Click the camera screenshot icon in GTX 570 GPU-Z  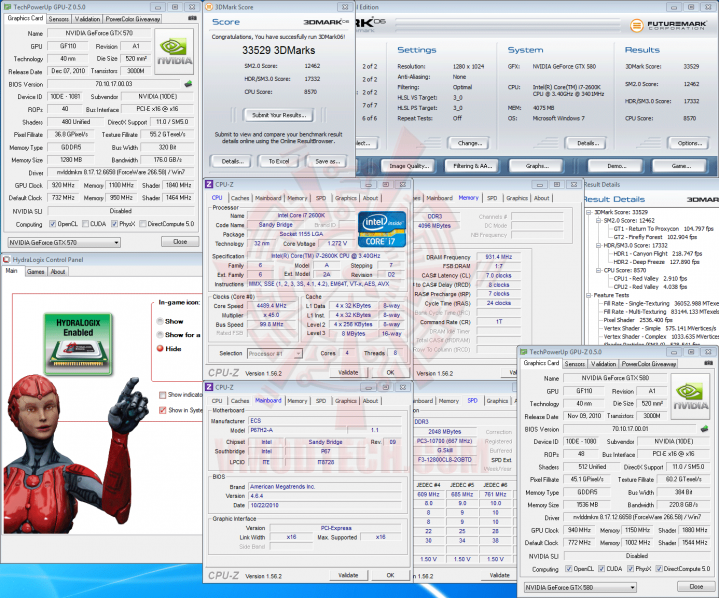point(193,18)
